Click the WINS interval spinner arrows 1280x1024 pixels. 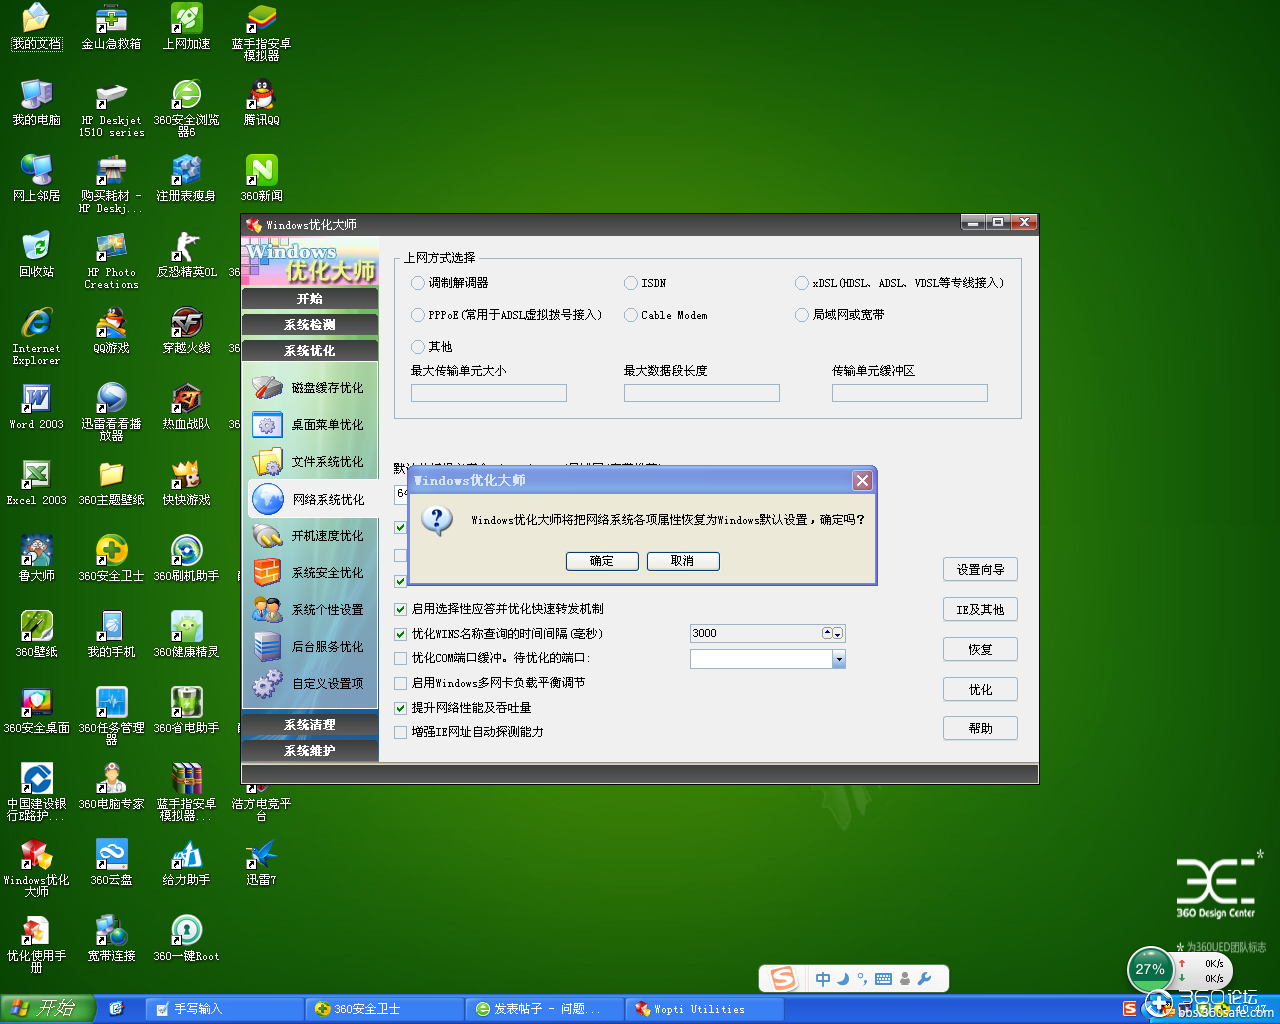pos(833,633)
